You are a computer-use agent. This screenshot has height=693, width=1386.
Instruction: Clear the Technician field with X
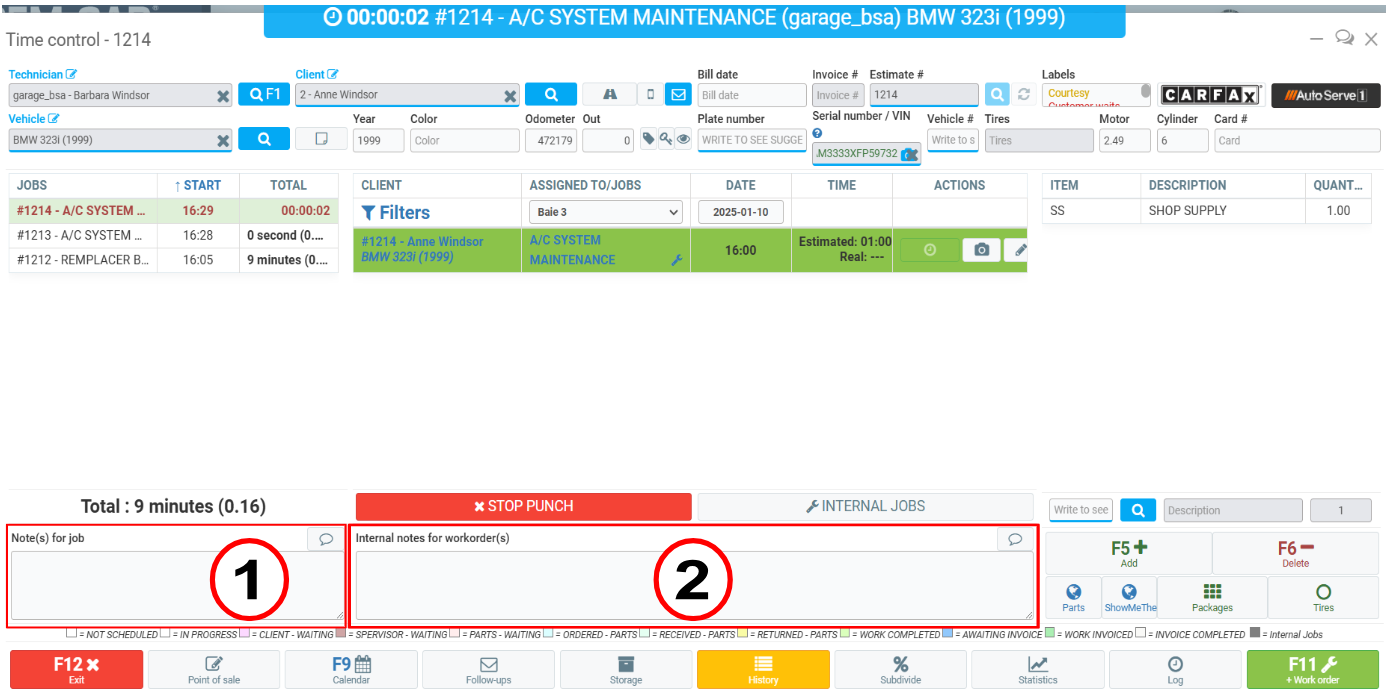(x=223, y=96)
